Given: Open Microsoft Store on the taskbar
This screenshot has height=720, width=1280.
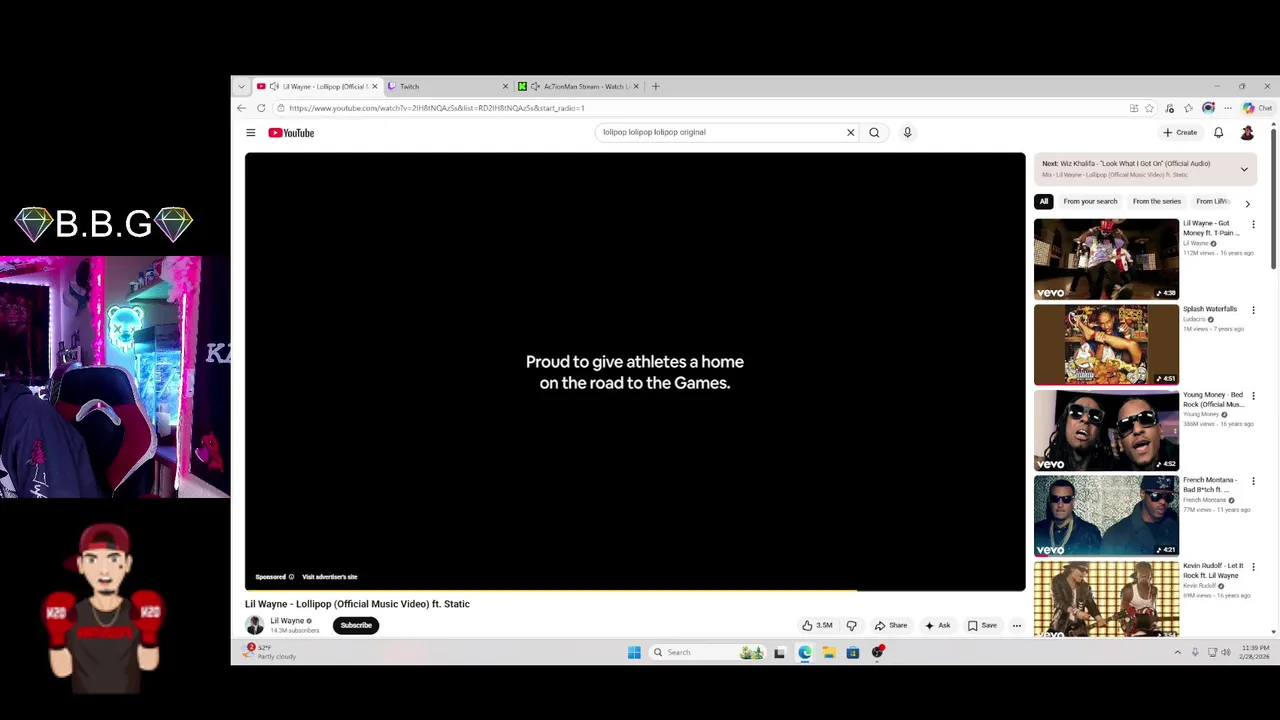Looking at the screenshot, I should coord(853,652).
